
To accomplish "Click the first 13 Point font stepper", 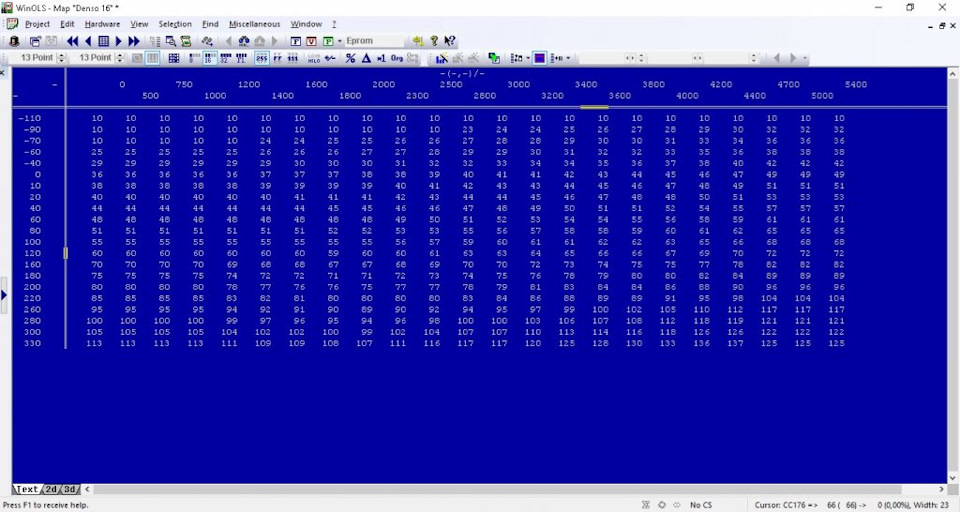I will pos(61,58).
